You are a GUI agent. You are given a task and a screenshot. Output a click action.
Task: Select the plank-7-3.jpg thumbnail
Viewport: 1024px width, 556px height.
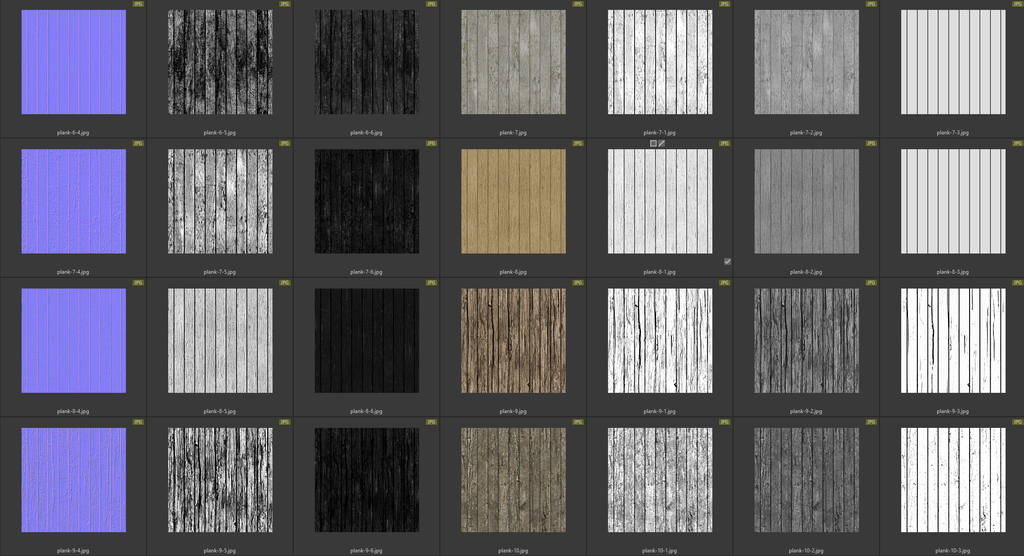[952, 62]
